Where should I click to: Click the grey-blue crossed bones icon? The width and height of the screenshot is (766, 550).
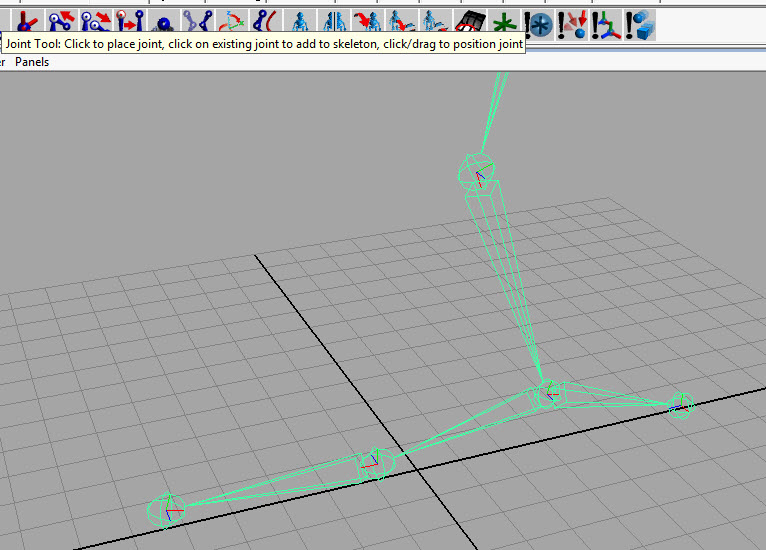[198, 22]
